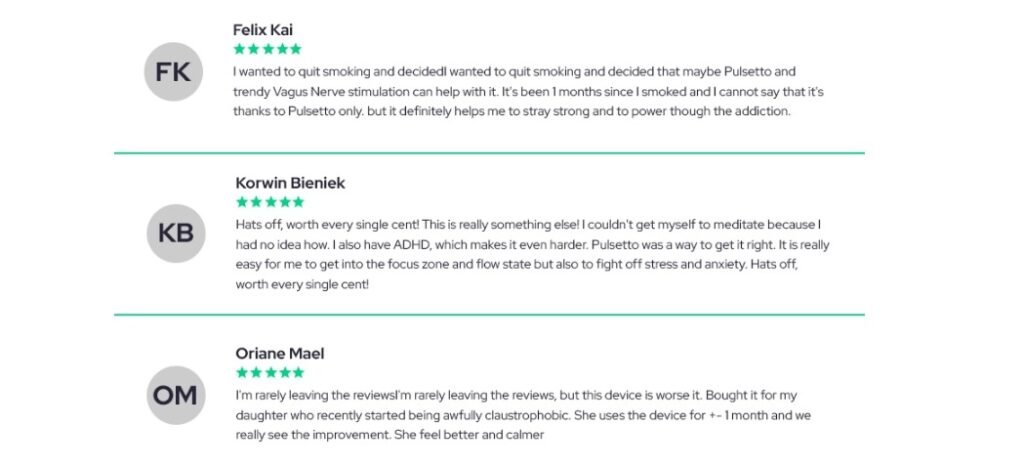The width and height of the screenshot is (1024, 467).
Task: Click the reviewer name Felix Kai
Action: (263, 29)
